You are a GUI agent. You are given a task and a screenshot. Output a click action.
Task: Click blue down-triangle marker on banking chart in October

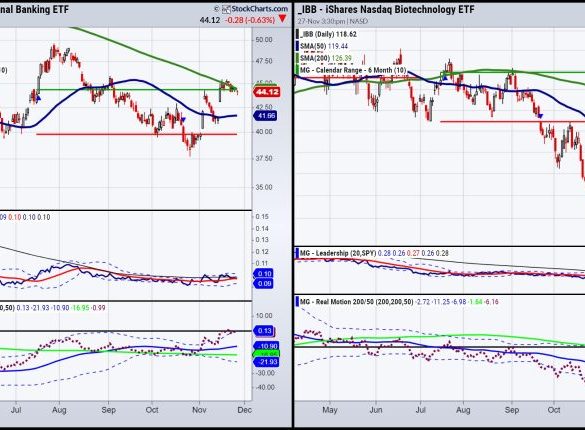point(183,120)
